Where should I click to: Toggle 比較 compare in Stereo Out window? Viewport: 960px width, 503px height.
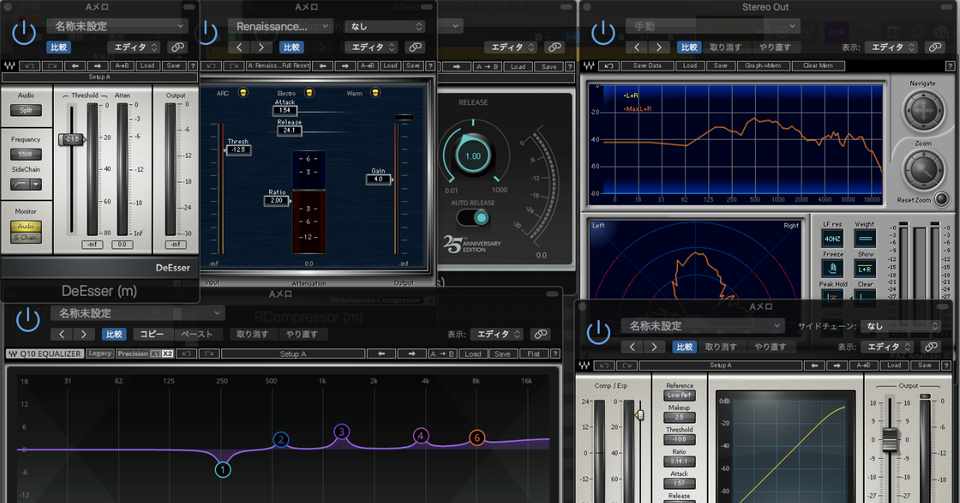click(689, 47)
